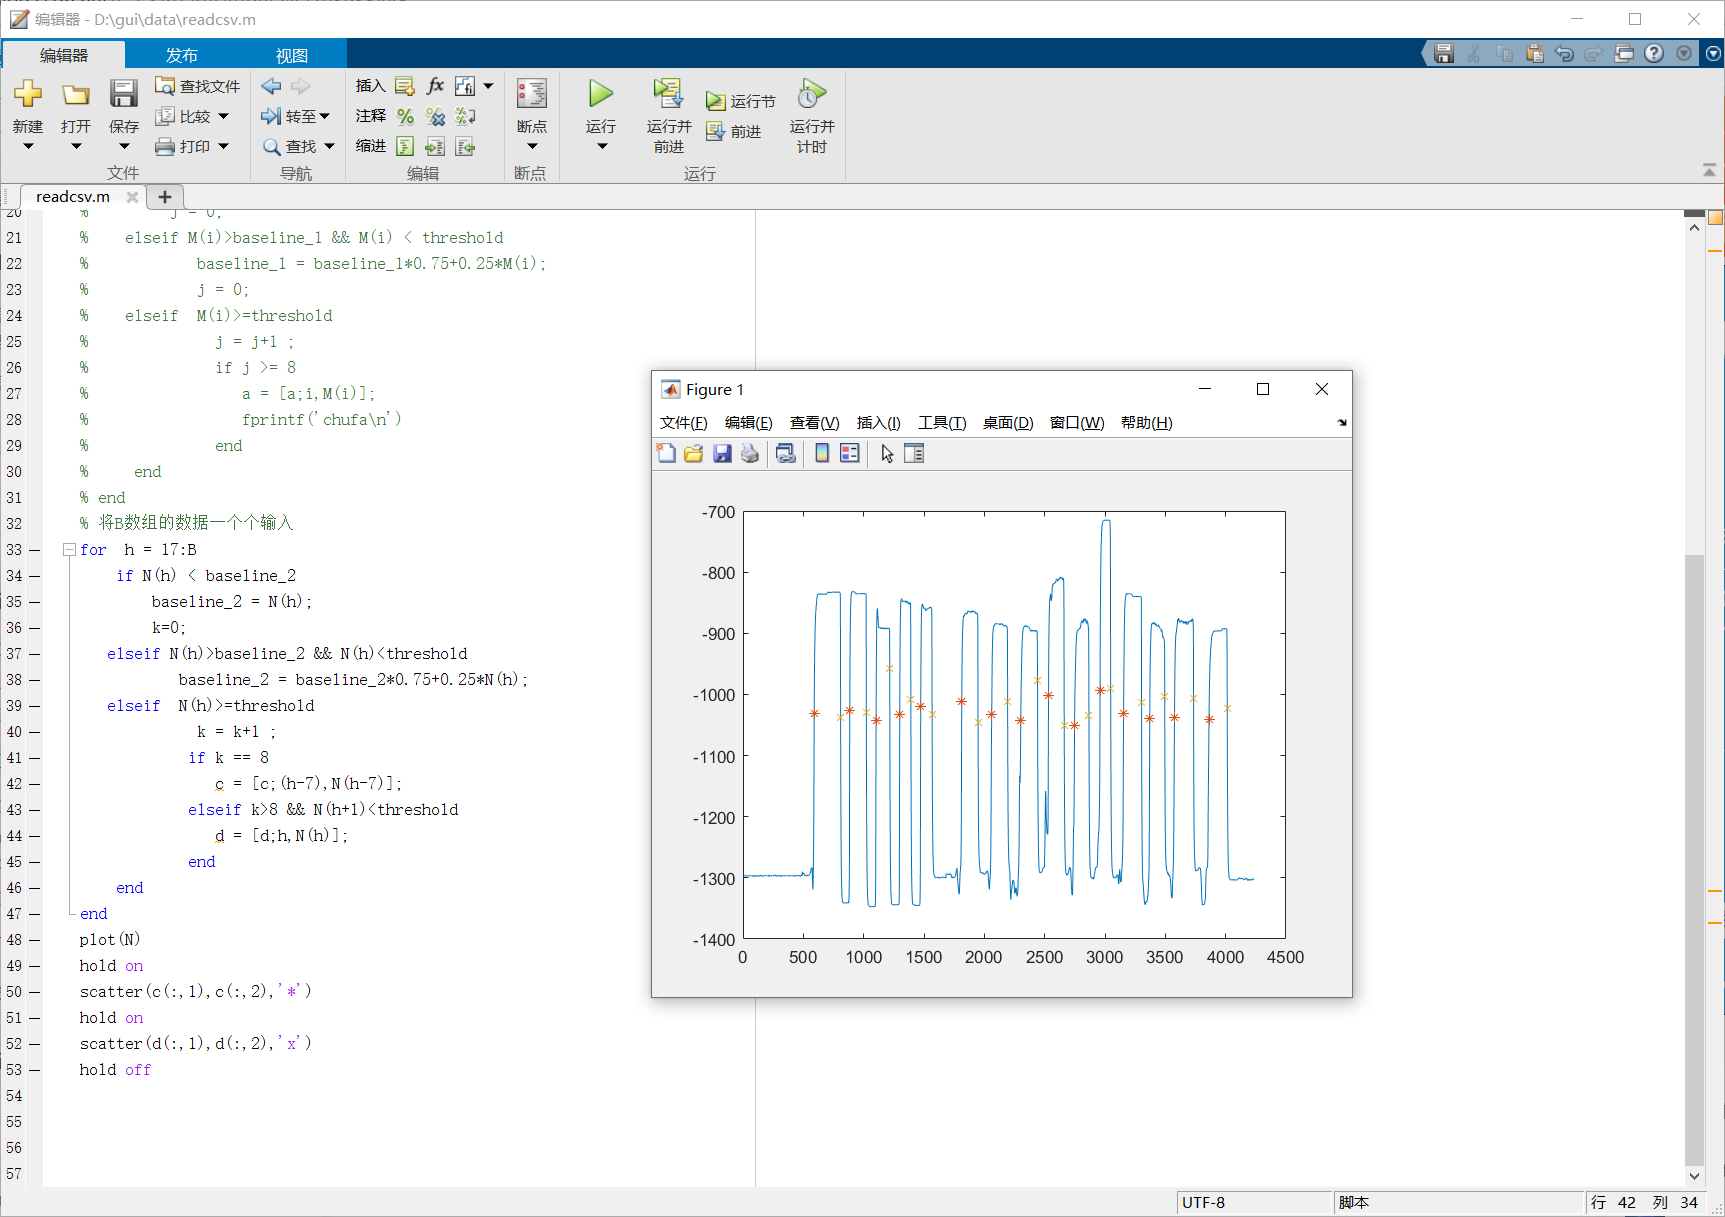
Task: Collapse the toolstrip using the corner arrow
Action: [1710, 171]
